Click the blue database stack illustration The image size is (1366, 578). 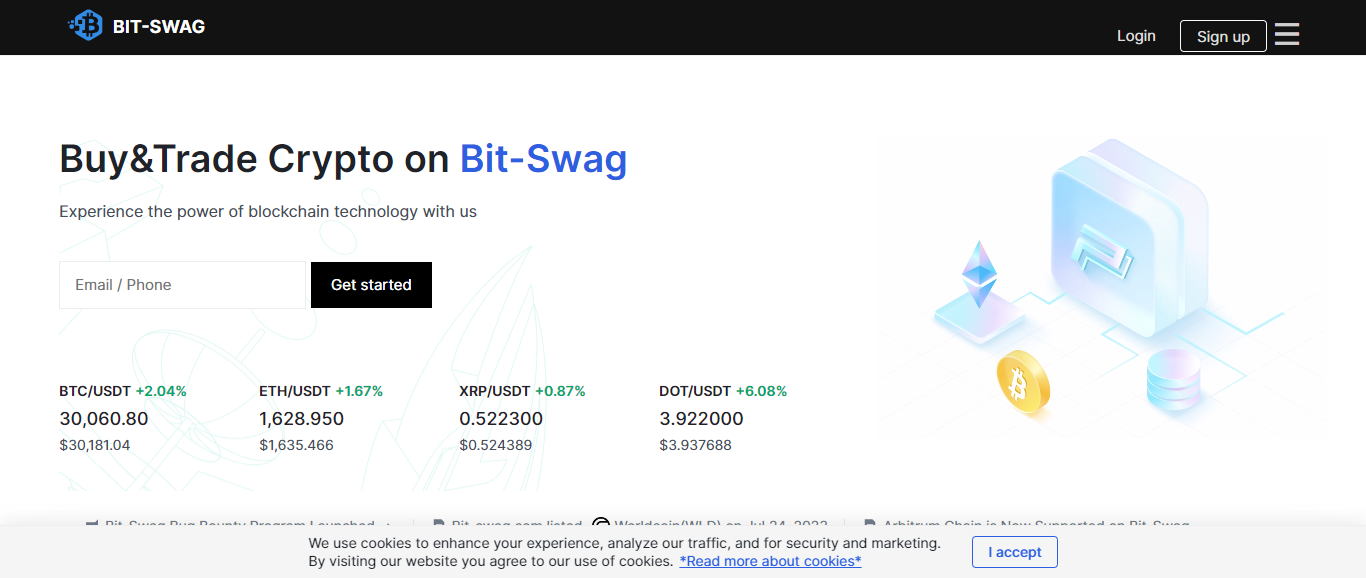point(1173,380)
